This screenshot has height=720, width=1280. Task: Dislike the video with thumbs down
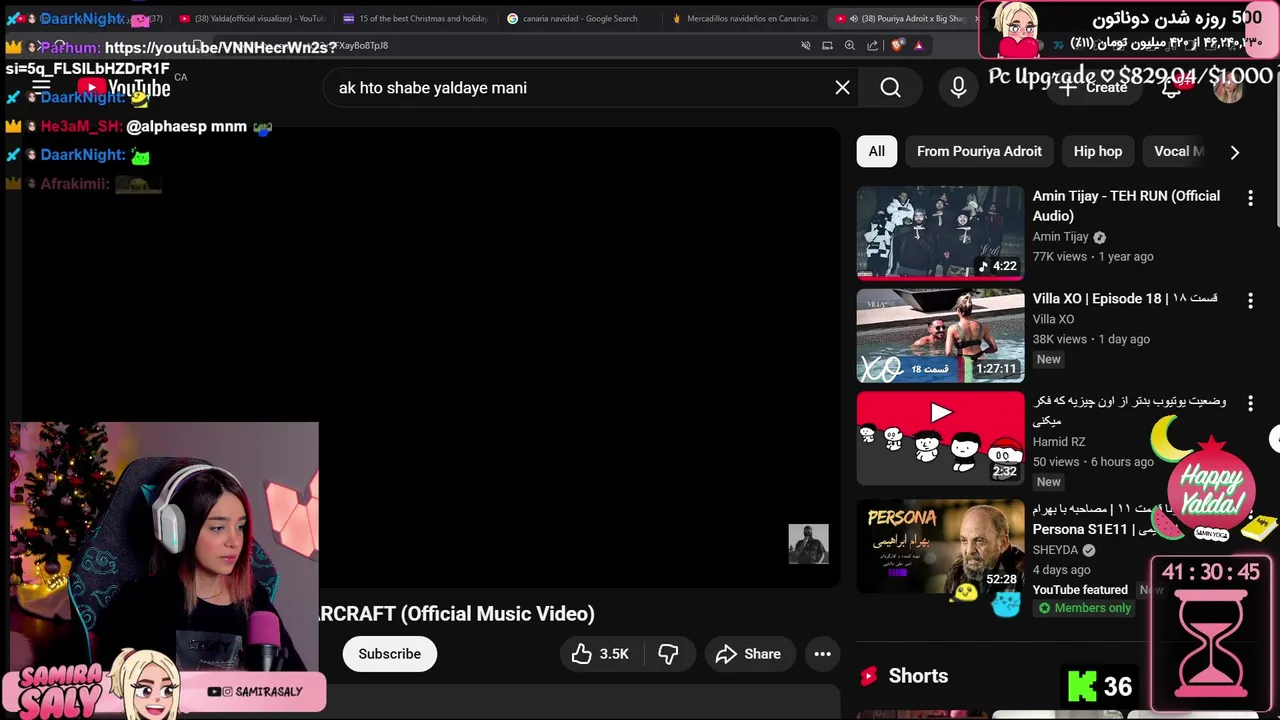click(668, 654)
